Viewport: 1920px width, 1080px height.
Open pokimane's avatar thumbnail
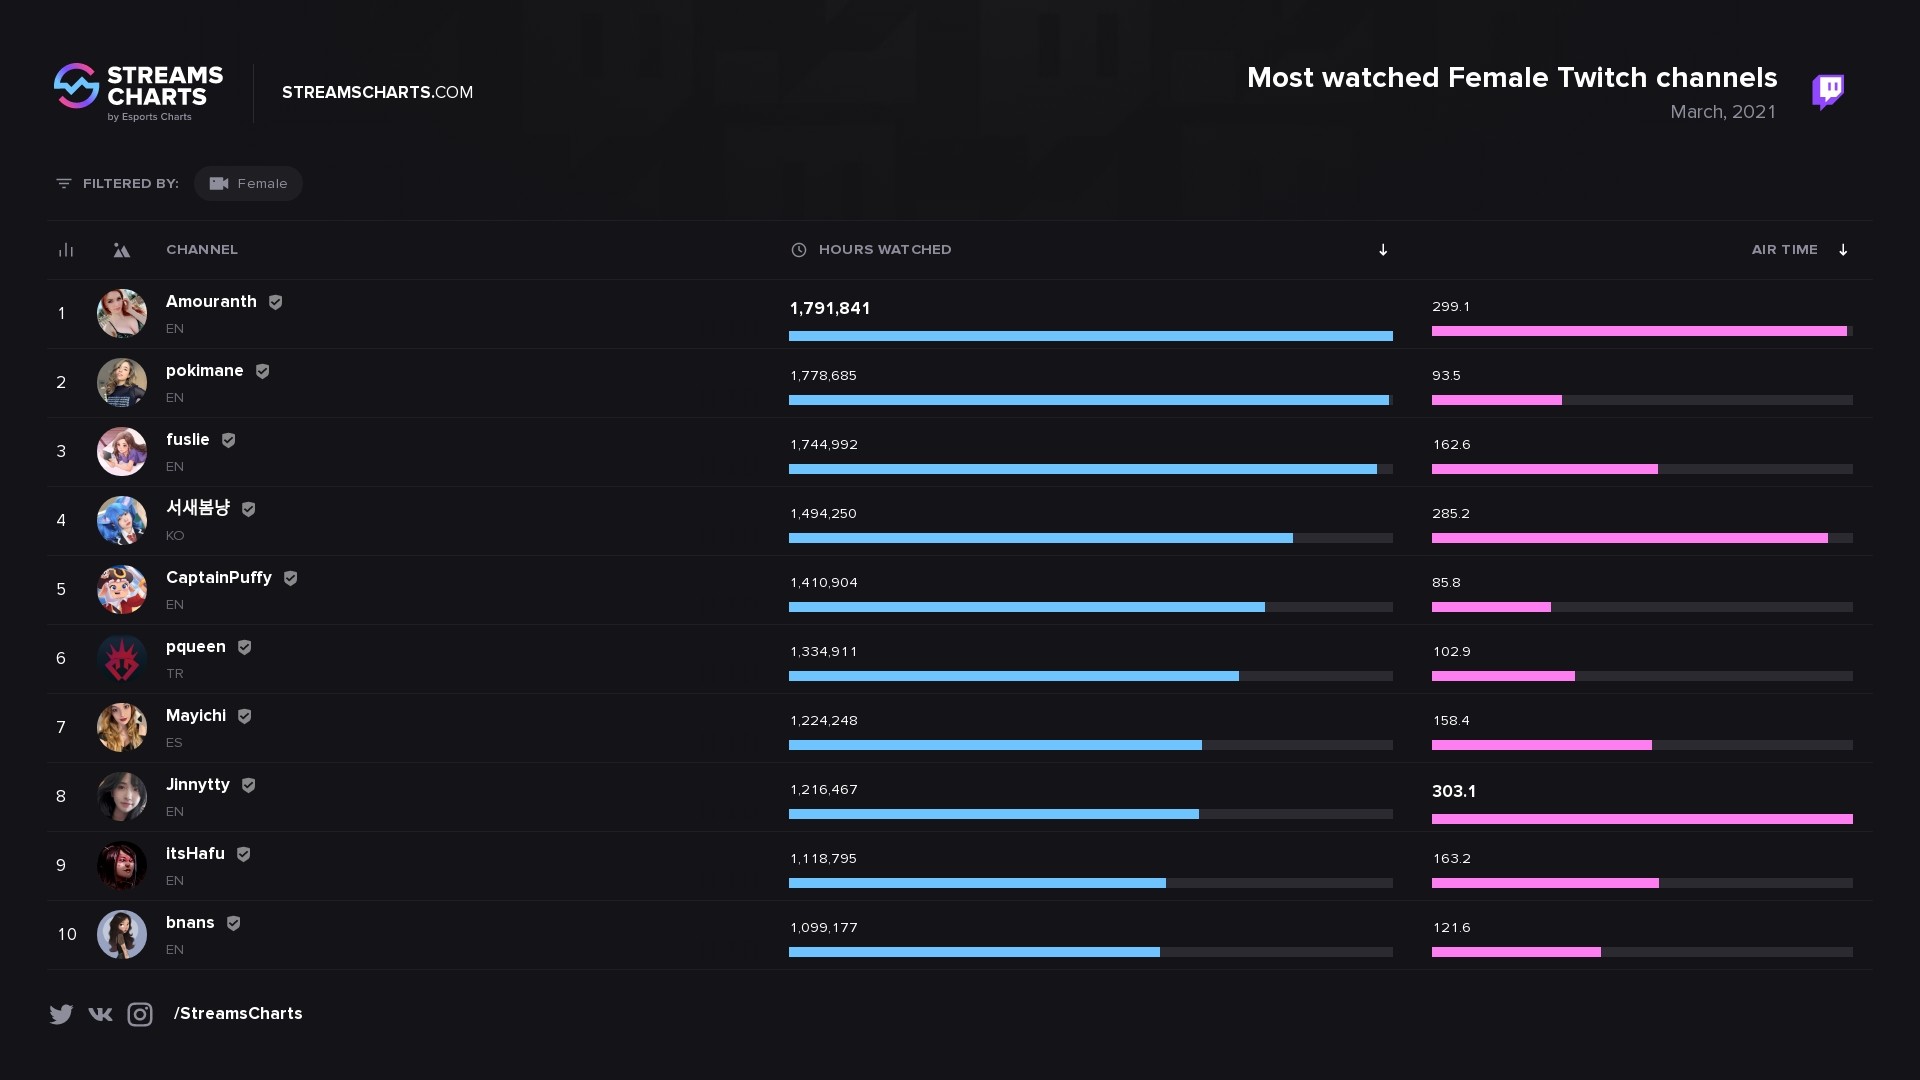tap(122, 383)
